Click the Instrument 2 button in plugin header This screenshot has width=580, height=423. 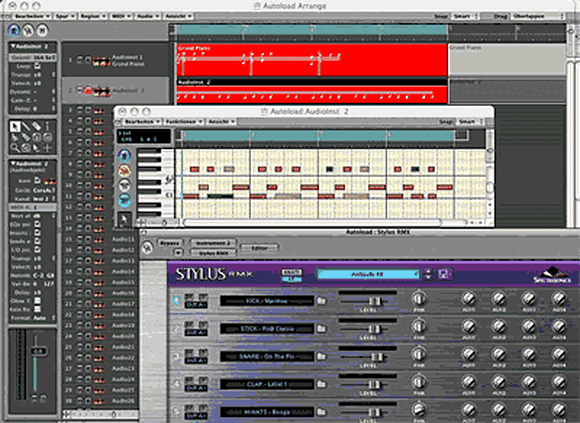[213, 243]
